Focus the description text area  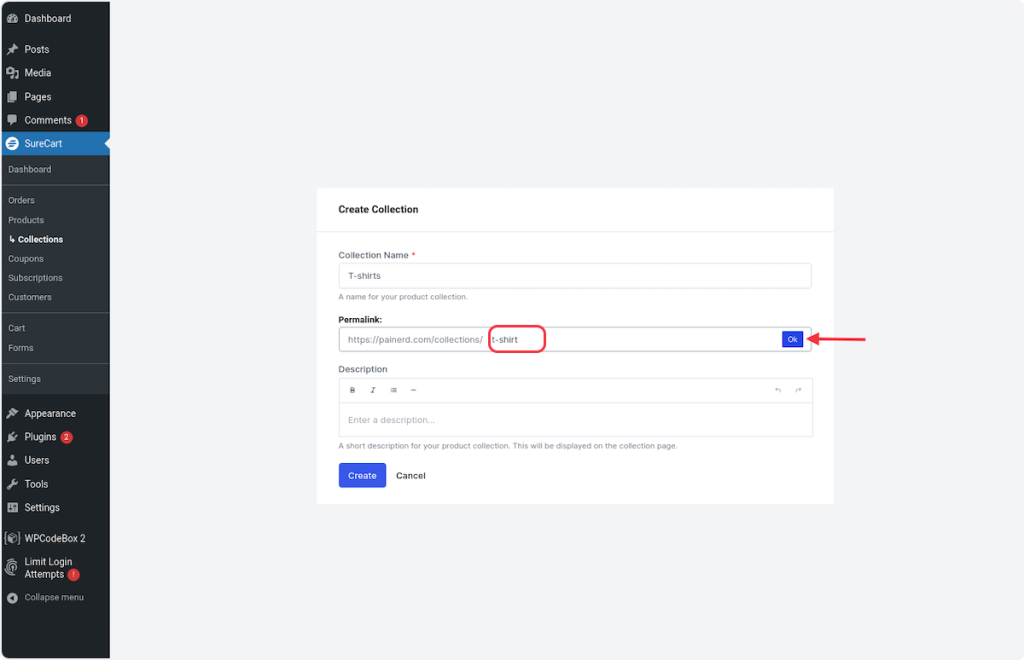[574, 420]
